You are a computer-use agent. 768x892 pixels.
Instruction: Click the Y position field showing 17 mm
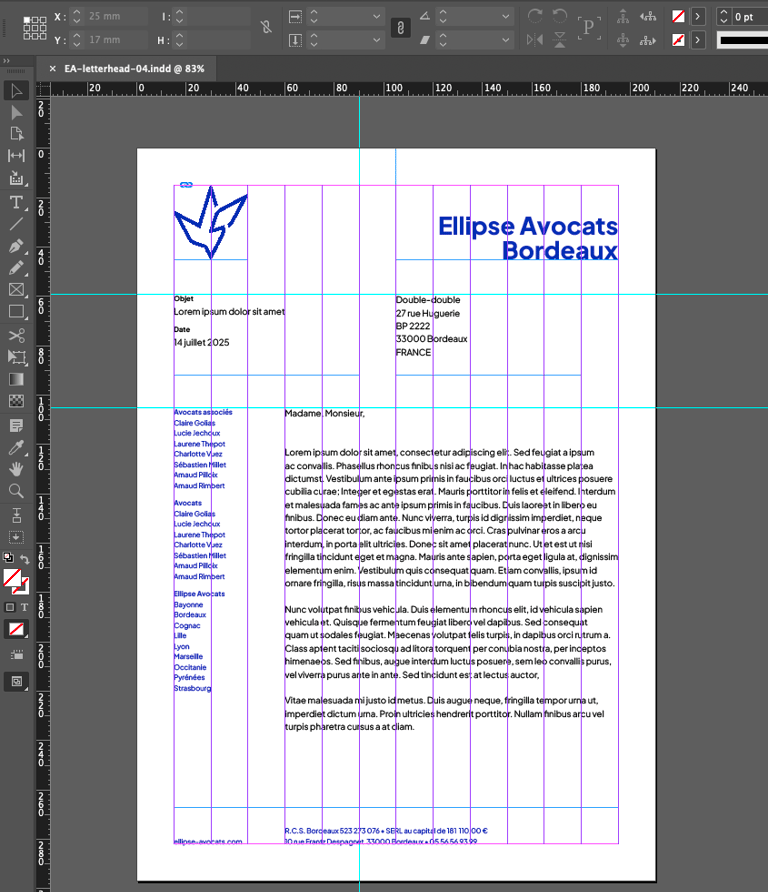tap(117, 40)
